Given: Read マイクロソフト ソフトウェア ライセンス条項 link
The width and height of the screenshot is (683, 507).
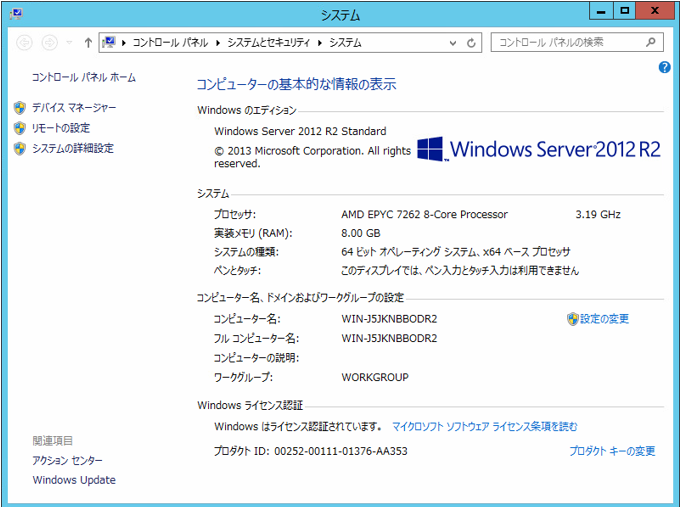Looking at the screenshot, I should click(485, 426).
